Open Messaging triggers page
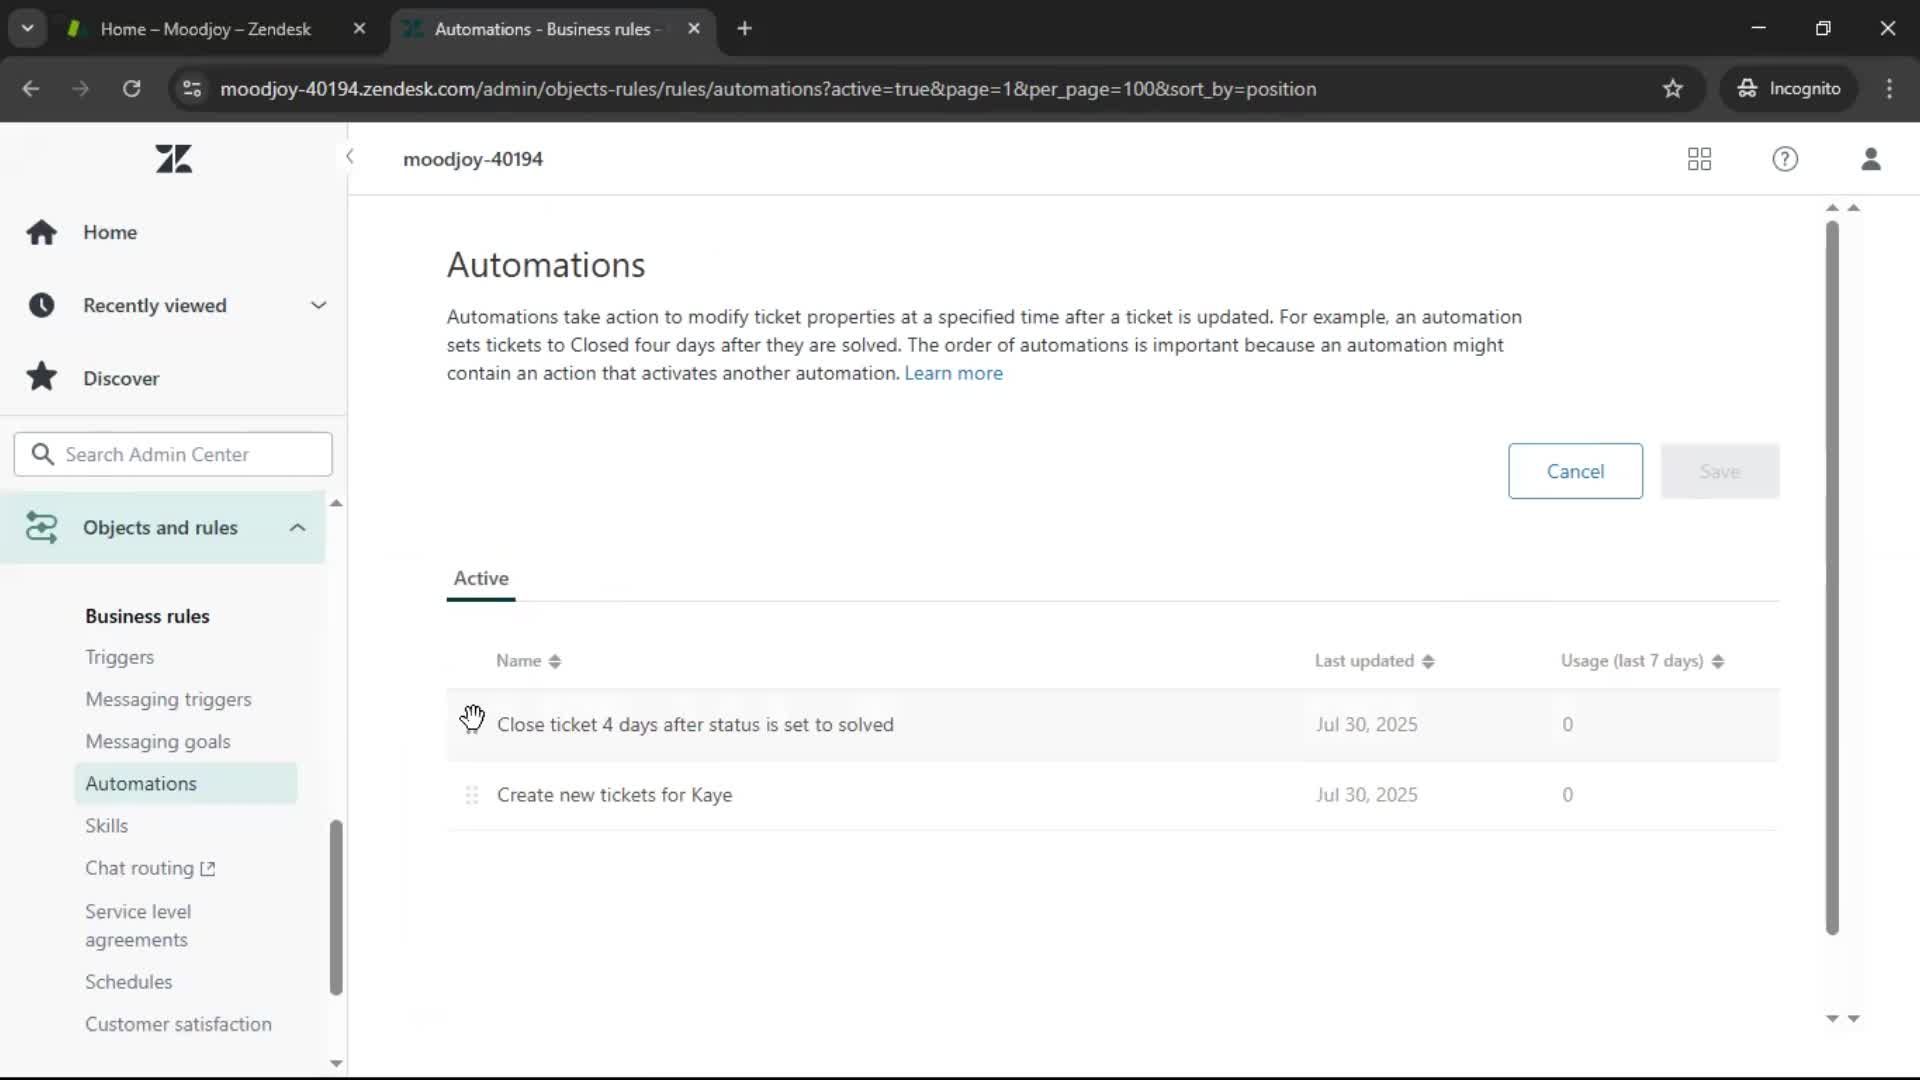Viewport: 1920px width, 1080px height. [168, 699]
